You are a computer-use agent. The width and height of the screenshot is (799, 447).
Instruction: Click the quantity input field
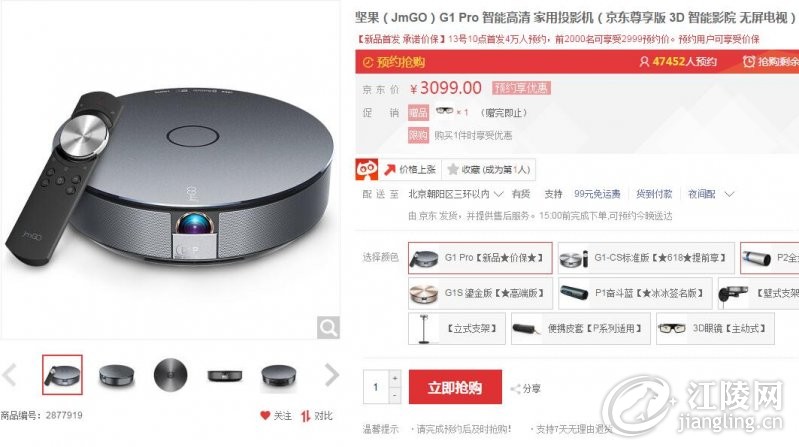(376, 387)
